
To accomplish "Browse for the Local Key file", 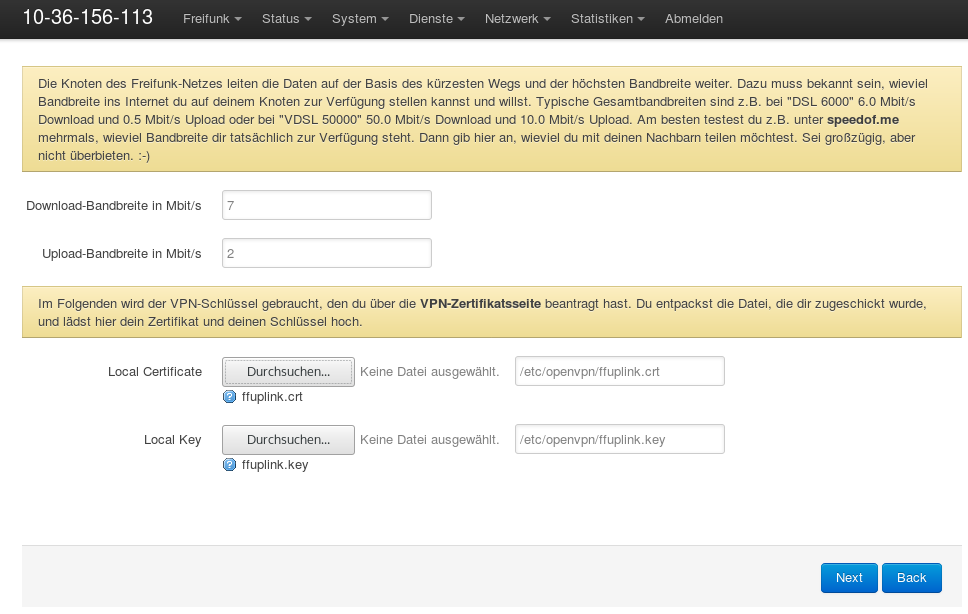I will coord(288,440).
